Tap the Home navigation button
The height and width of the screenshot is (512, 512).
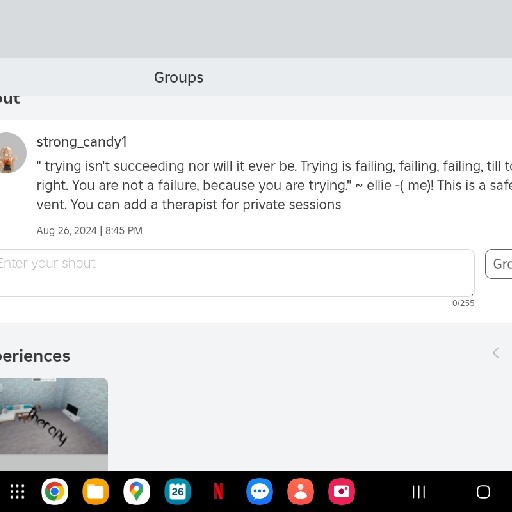pyautogui.click(x=483, y=492)
